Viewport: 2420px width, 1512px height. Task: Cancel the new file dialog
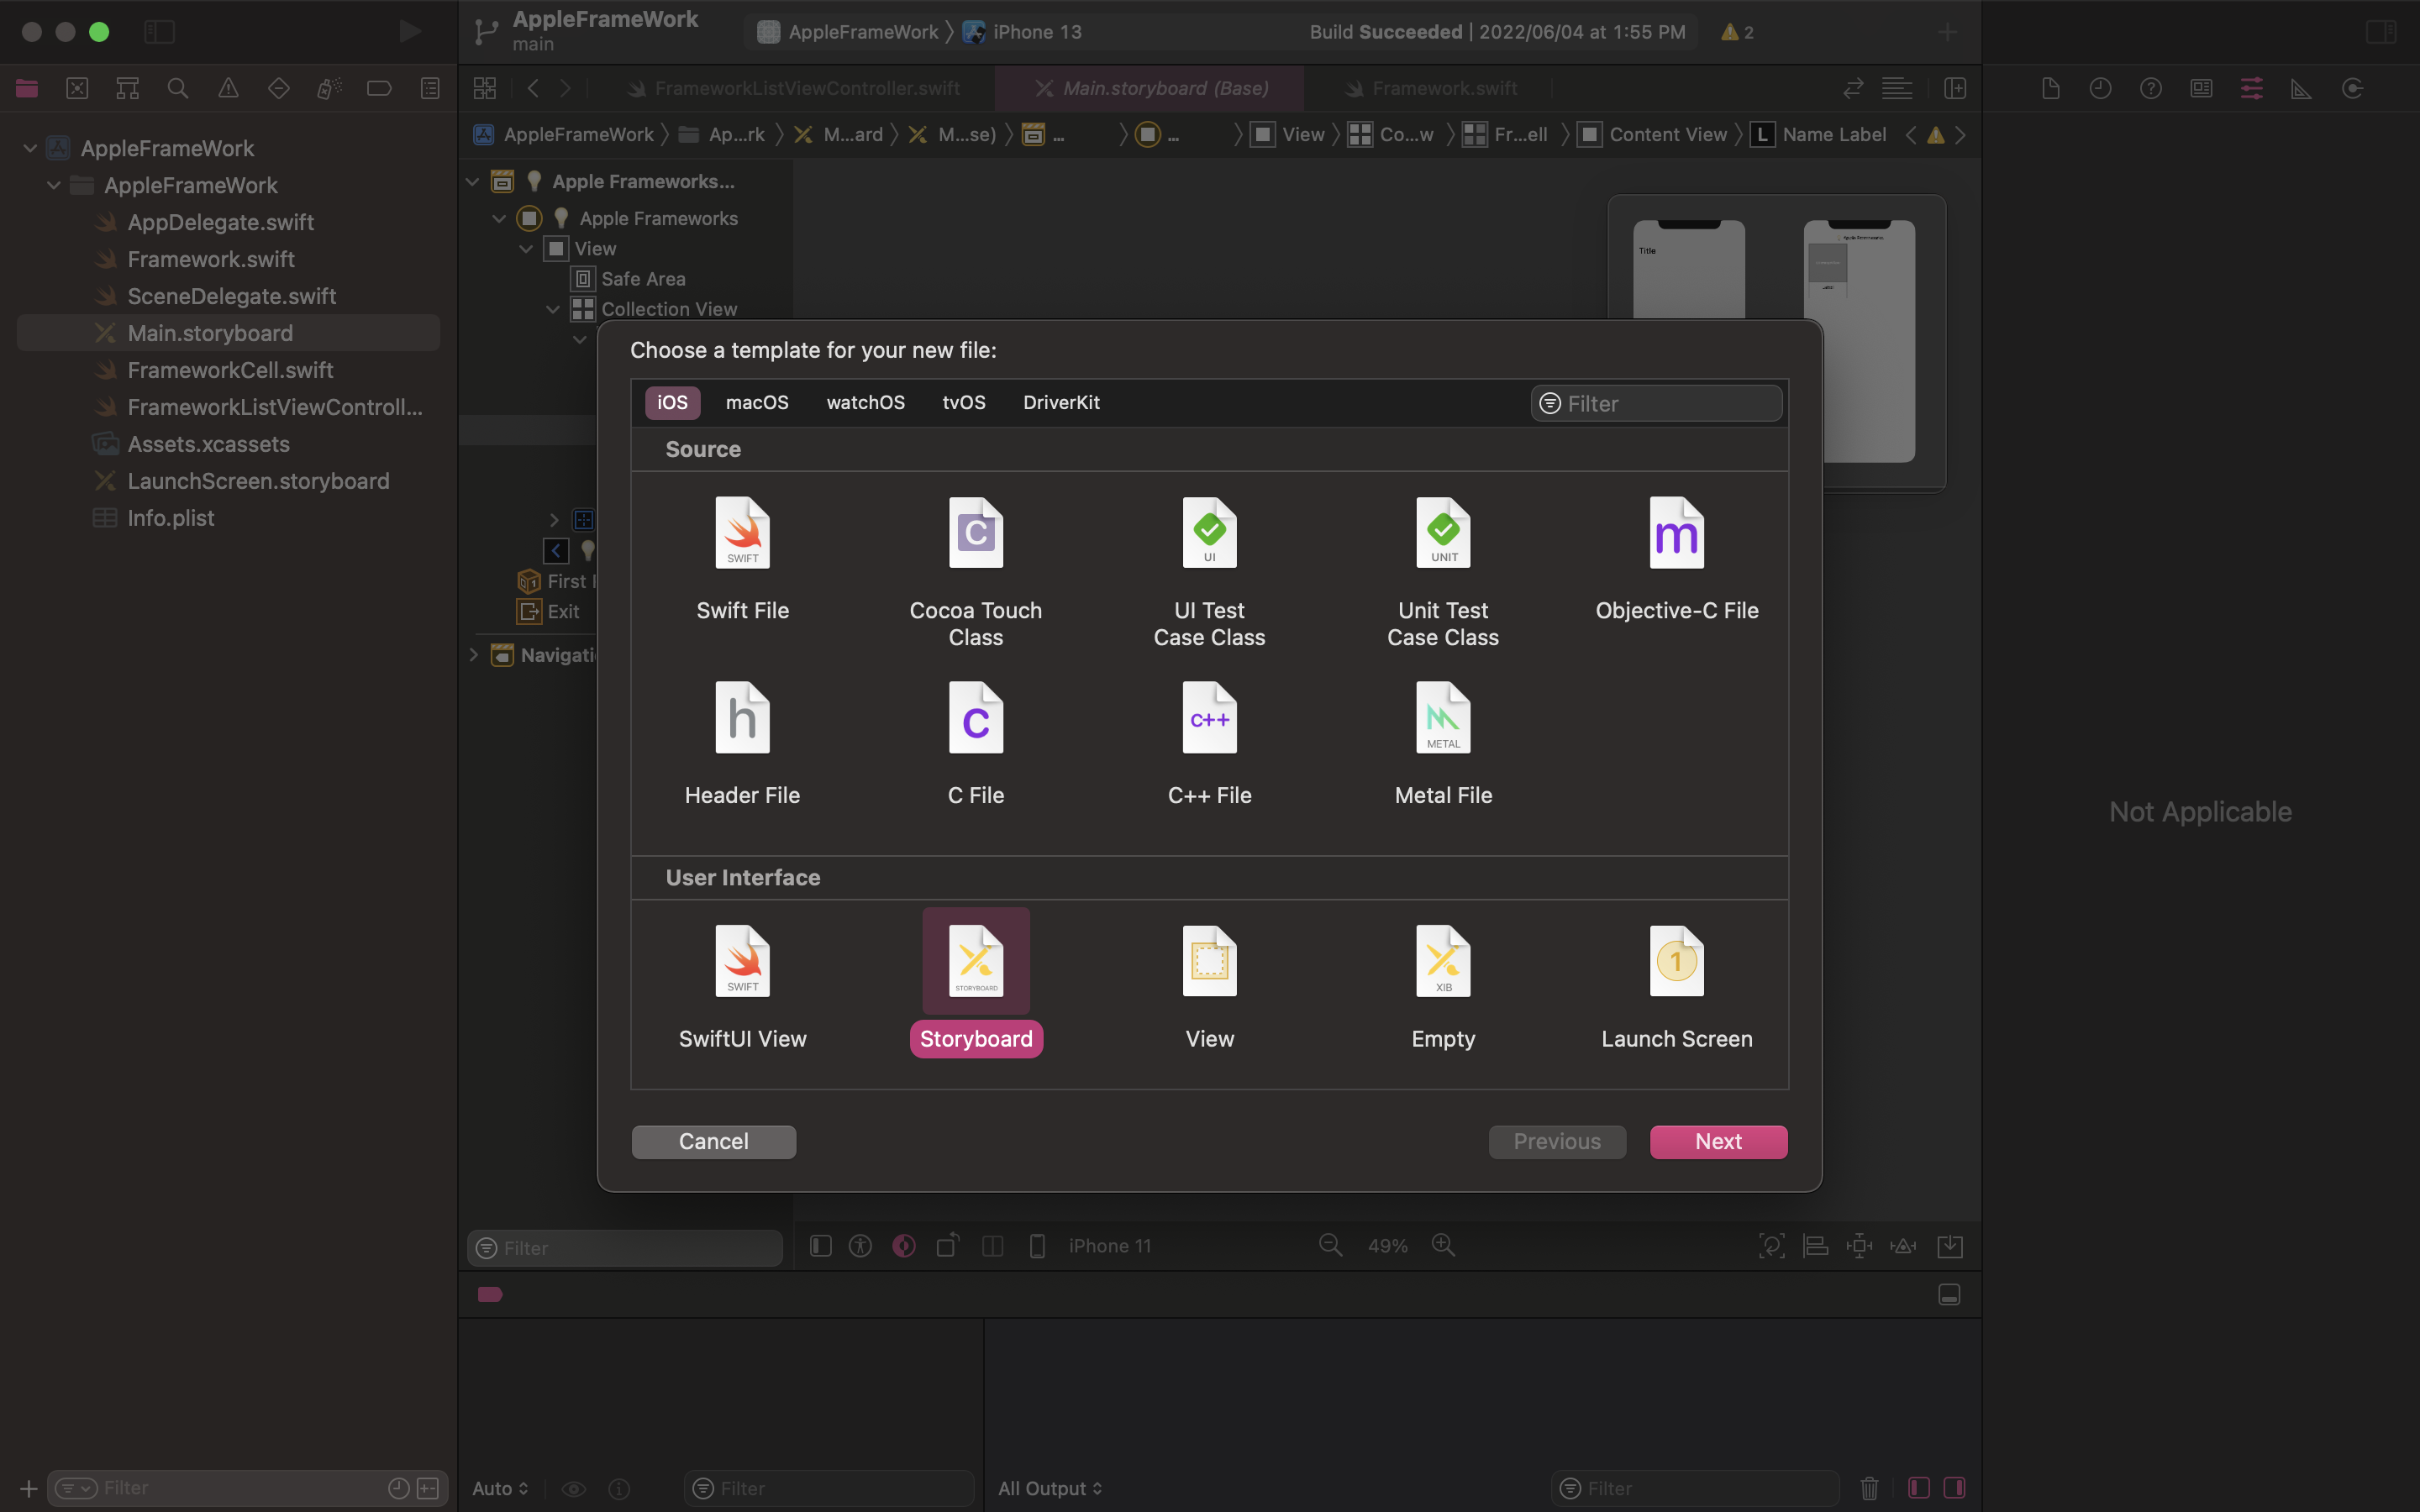pos(713,1141)
